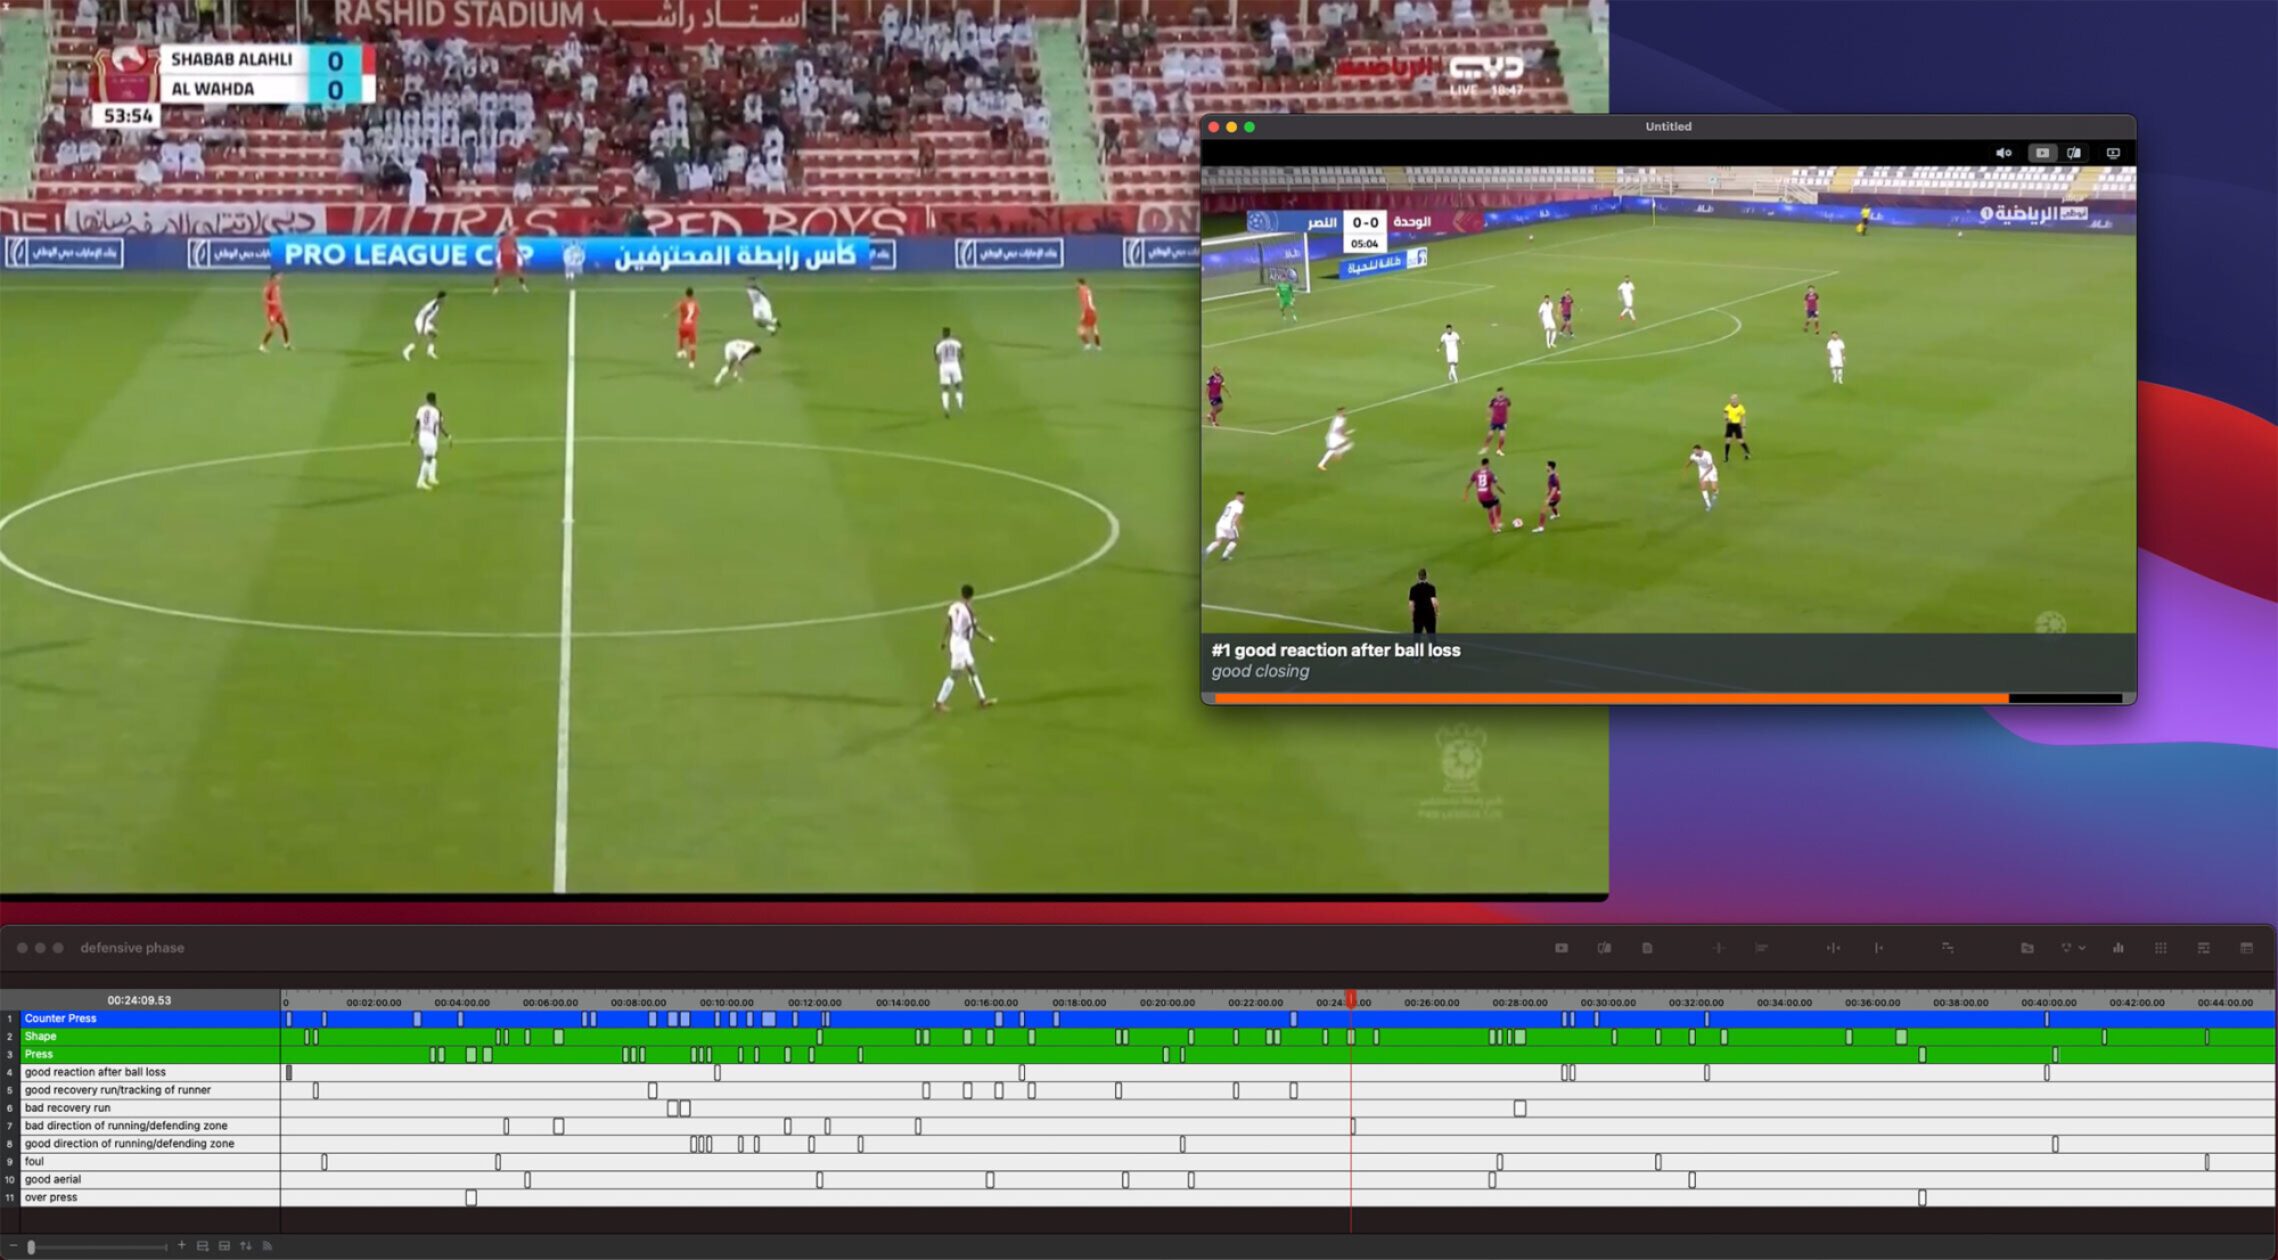
Task: Select the 'defensive phase' window title tab
Action: pos(133,947)
